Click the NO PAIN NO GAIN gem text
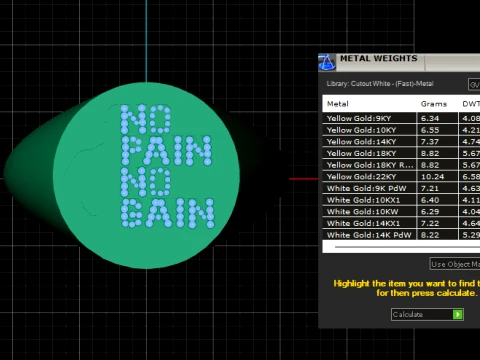 click(167, 166)
